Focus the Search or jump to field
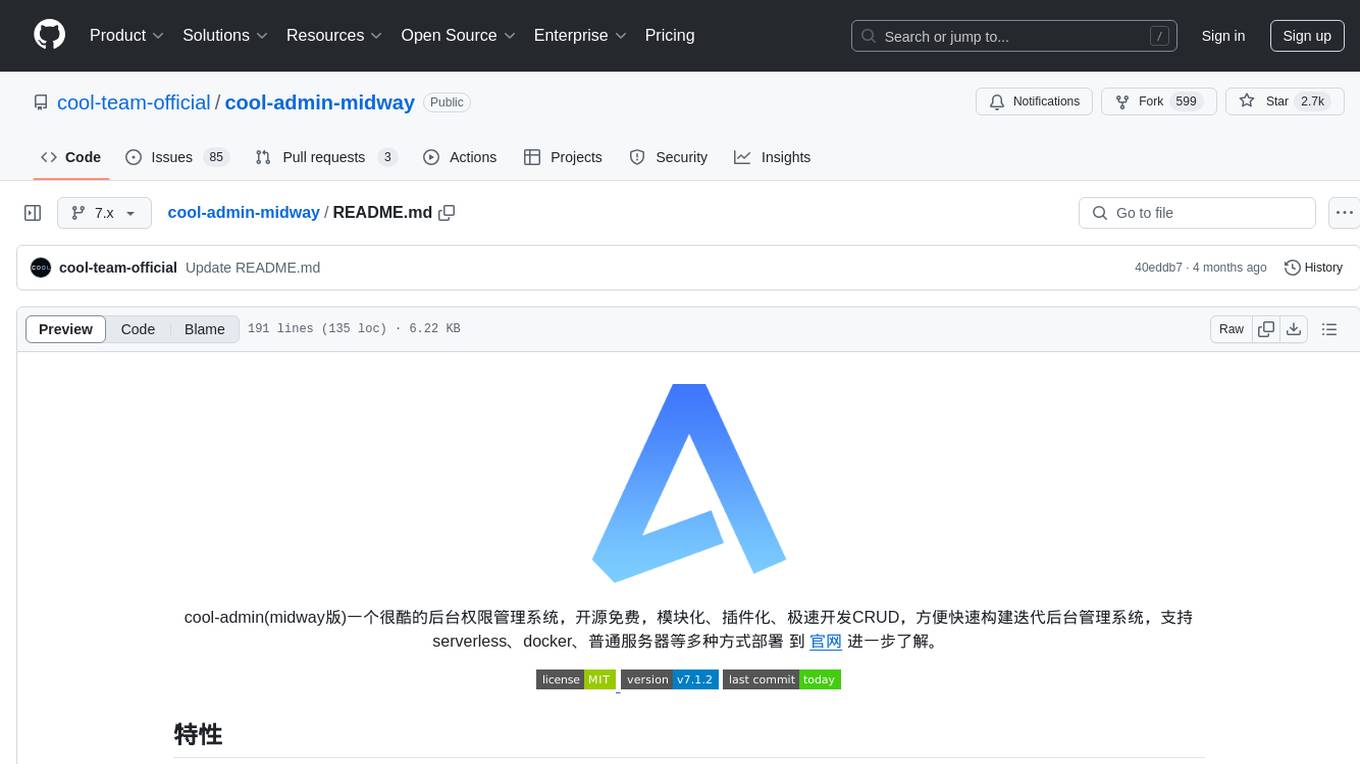1360x764 pixels. (1014, 36)
